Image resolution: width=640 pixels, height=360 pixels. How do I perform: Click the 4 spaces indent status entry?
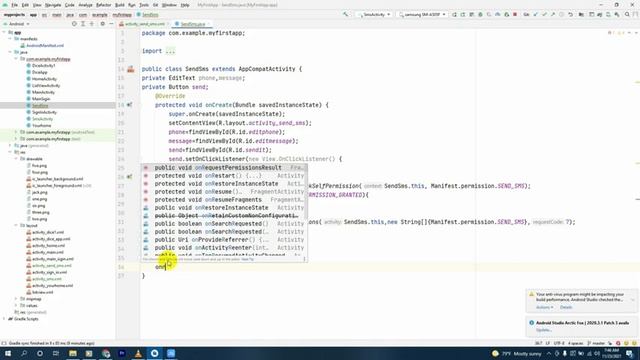click(576, 343)
